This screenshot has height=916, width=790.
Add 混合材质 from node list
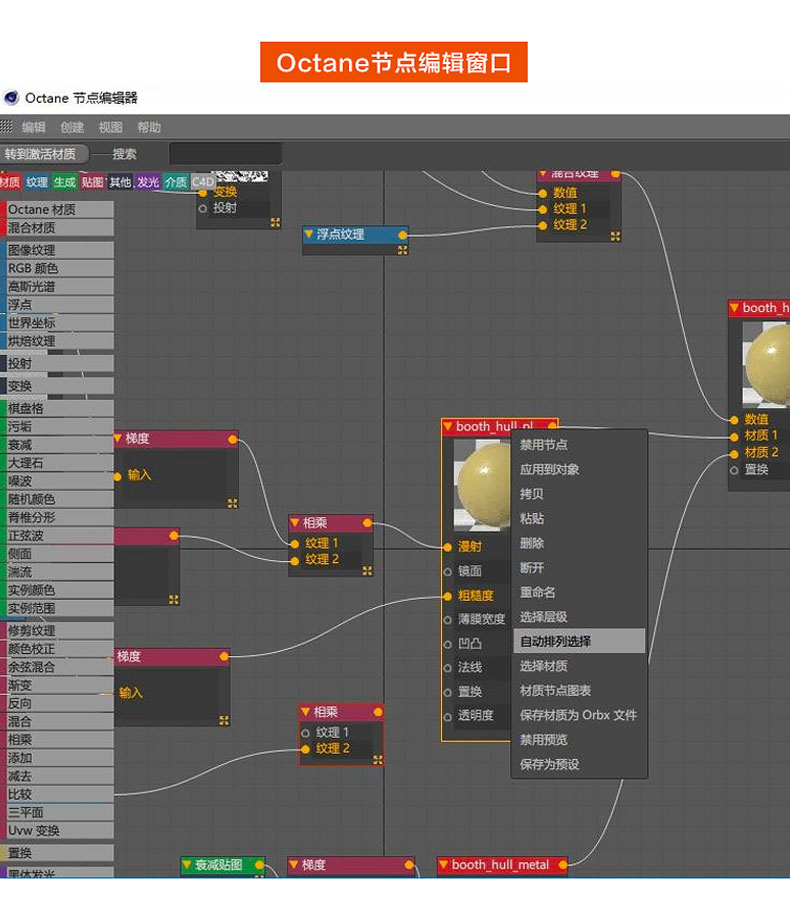click(57, 227)
